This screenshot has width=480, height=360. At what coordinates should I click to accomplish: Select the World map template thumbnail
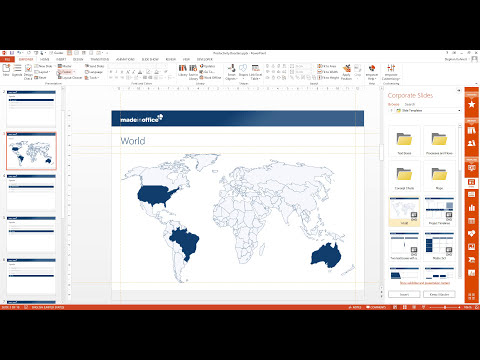coord(404,211)
